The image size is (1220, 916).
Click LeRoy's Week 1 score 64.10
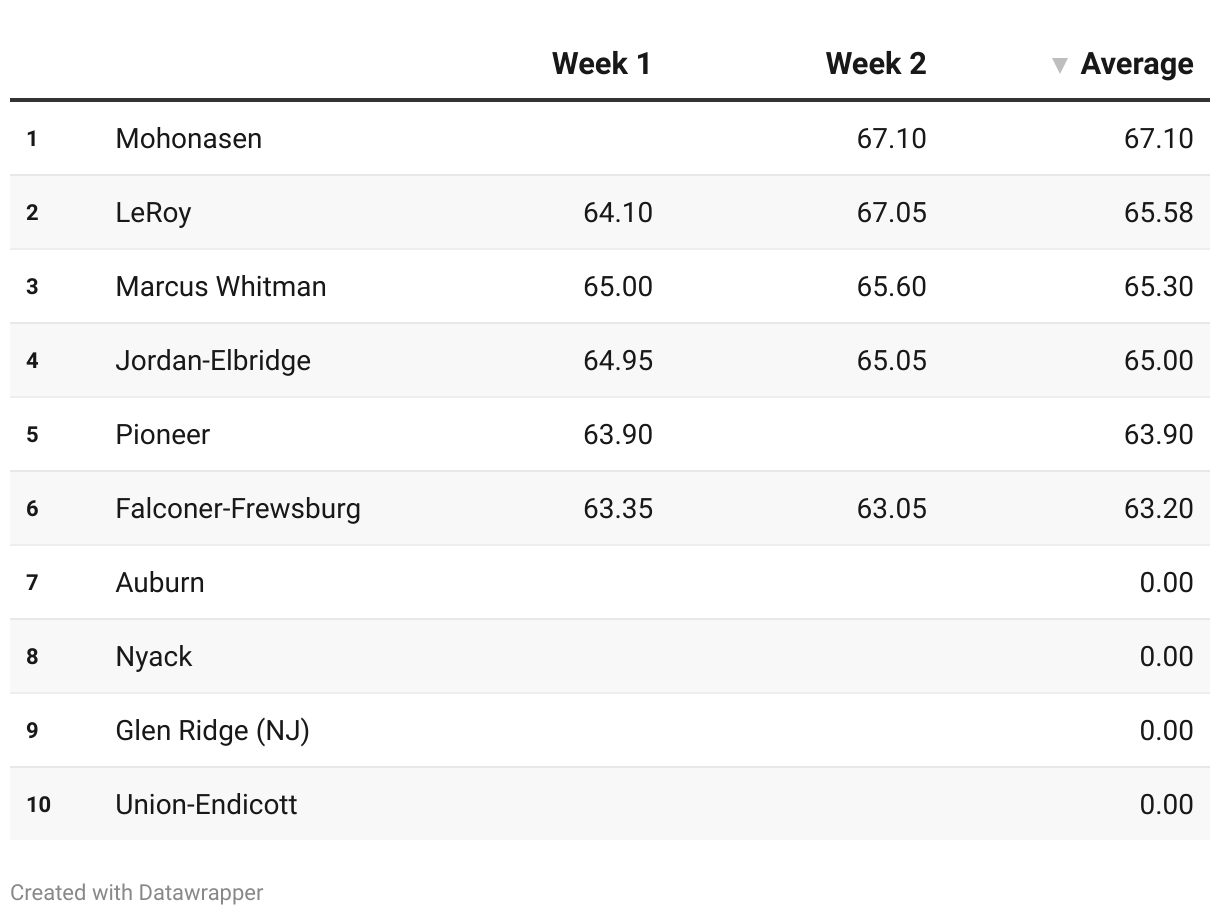[x=618, y=212]
